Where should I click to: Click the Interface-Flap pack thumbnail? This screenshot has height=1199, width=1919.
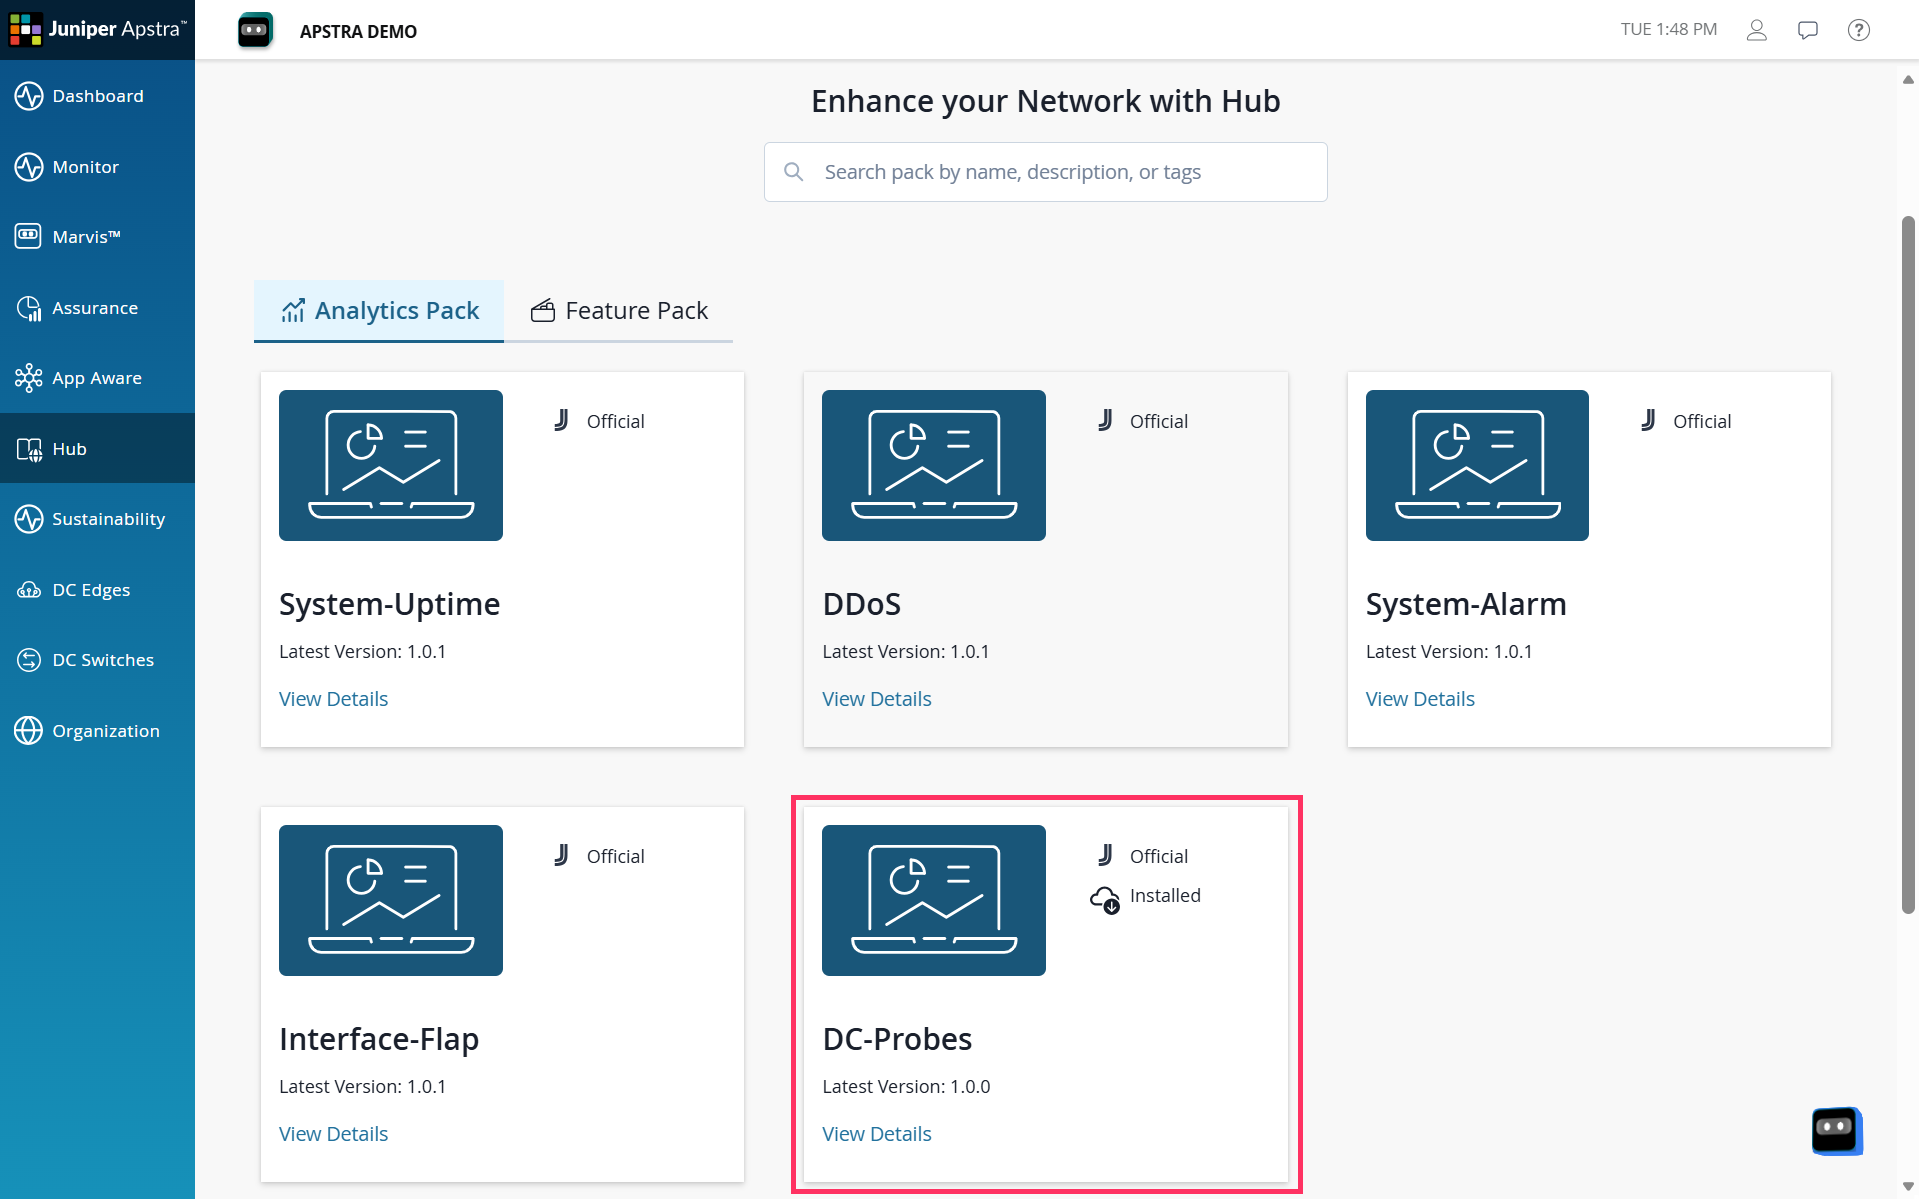391,901
